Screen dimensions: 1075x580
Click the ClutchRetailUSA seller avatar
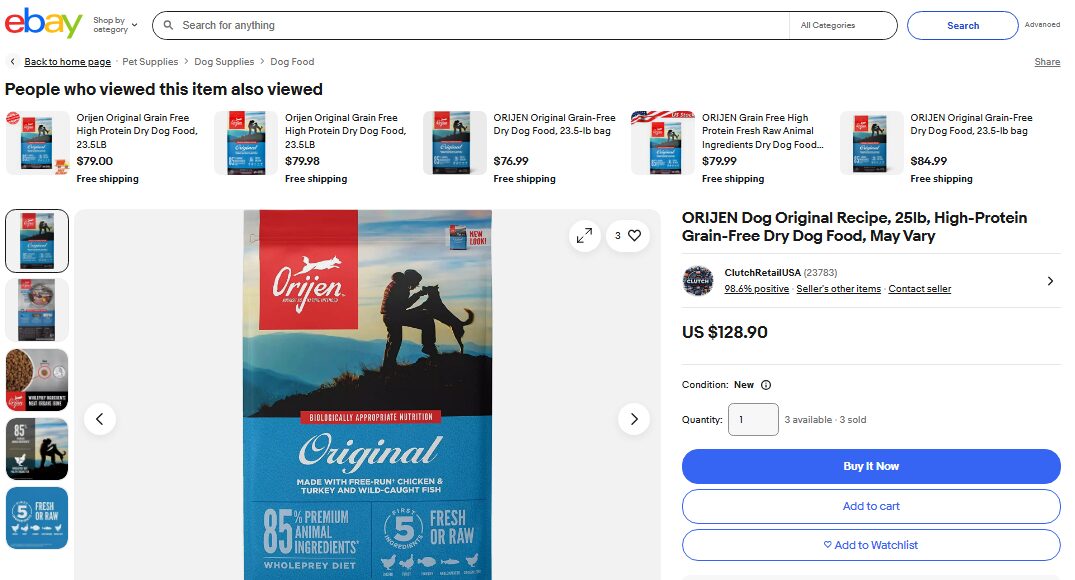tap(696, 281)
